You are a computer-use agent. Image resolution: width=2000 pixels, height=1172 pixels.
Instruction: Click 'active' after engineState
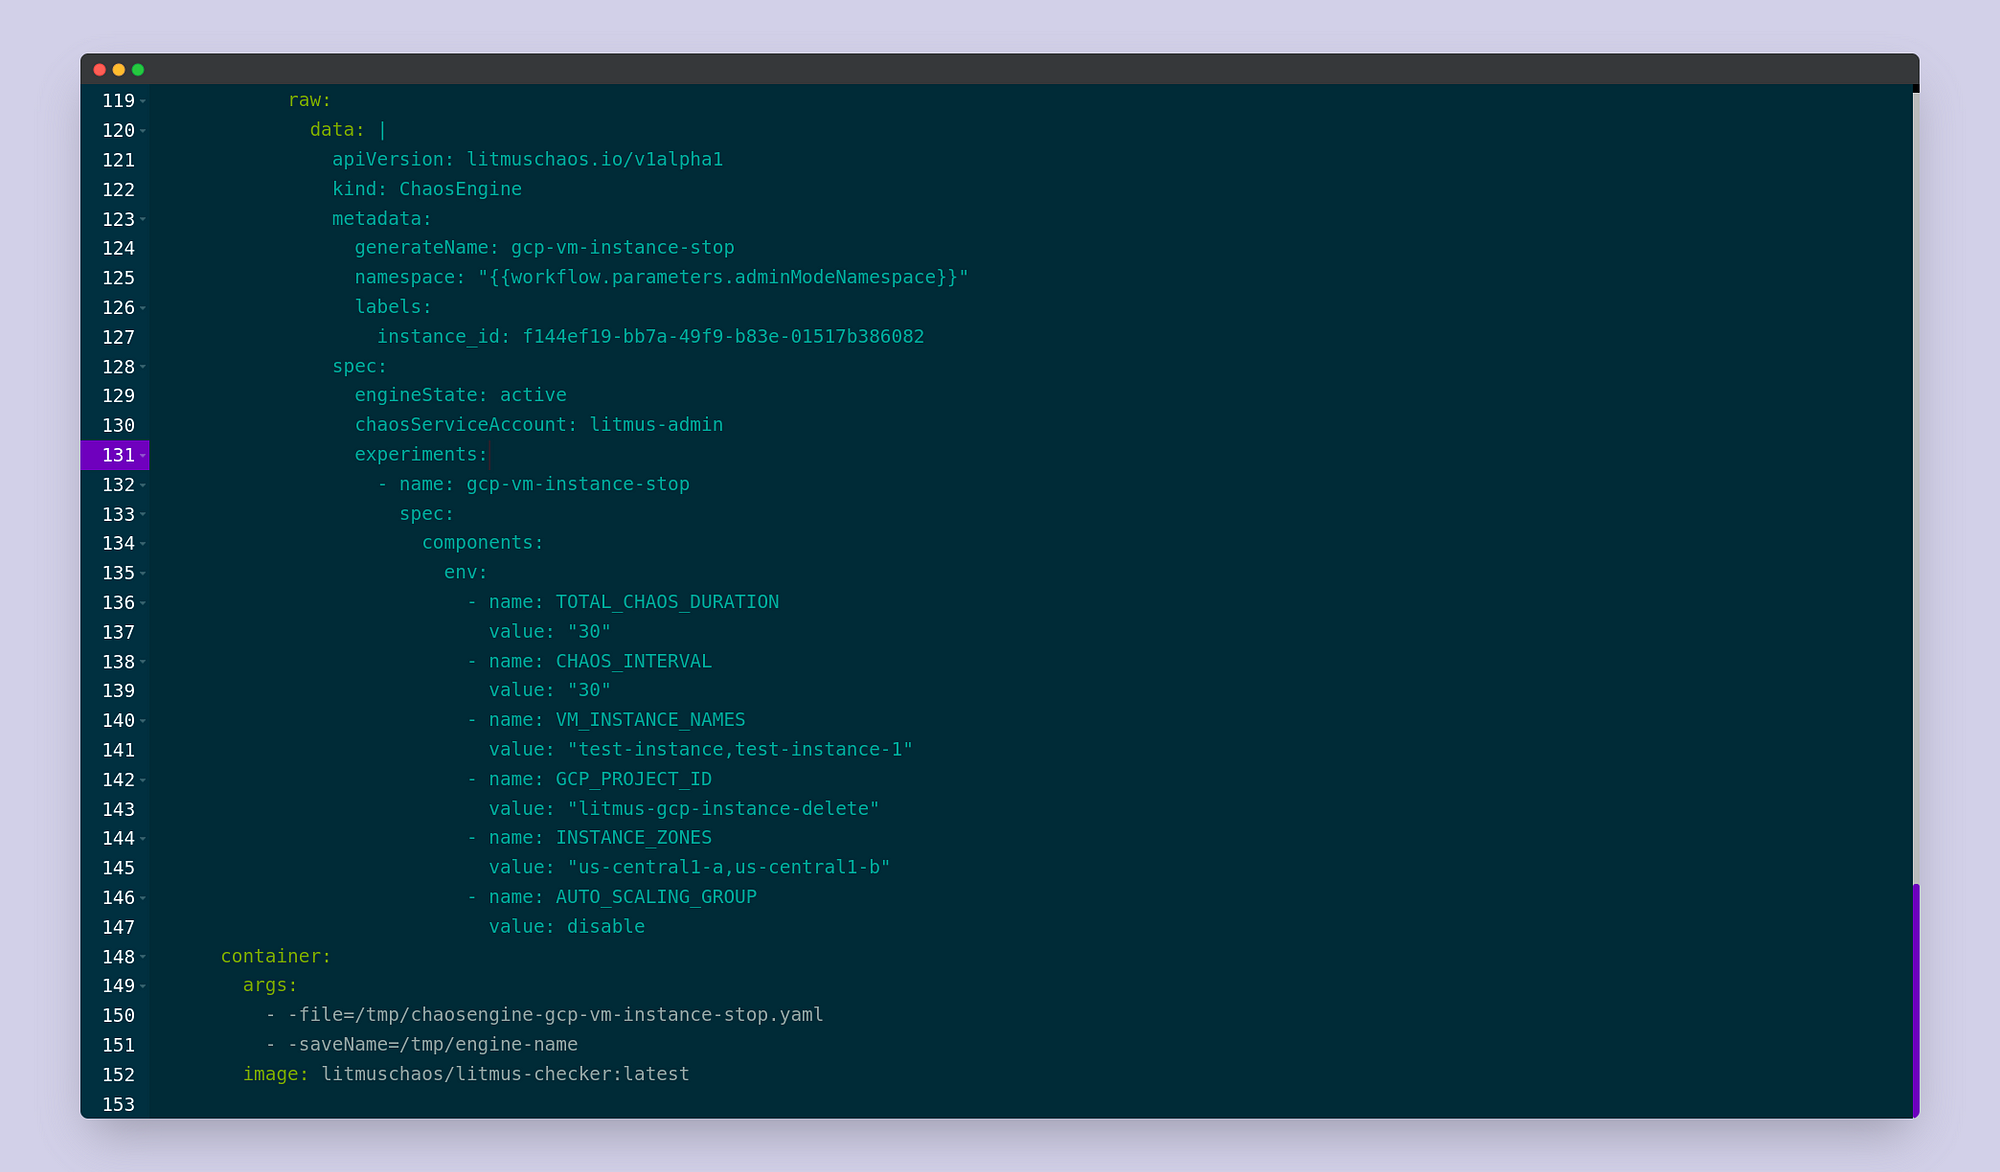(x=533, y=396)
